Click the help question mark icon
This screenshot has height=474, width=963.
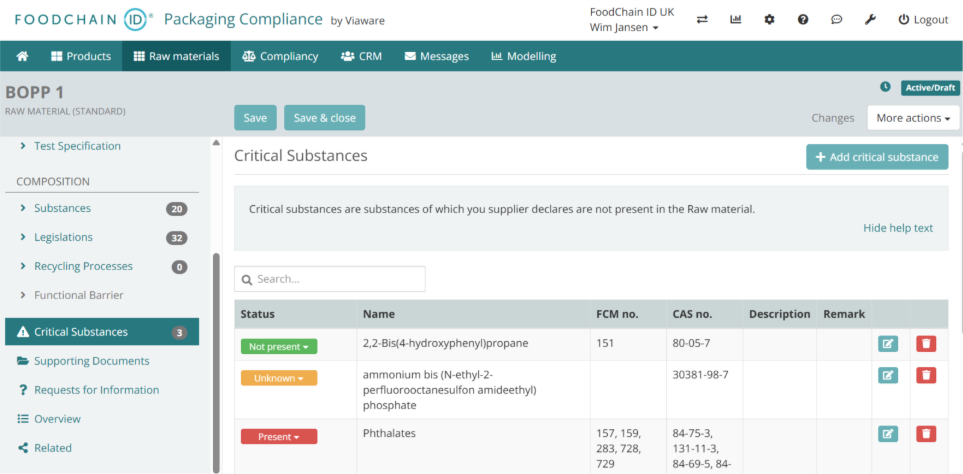click(803, 20)
